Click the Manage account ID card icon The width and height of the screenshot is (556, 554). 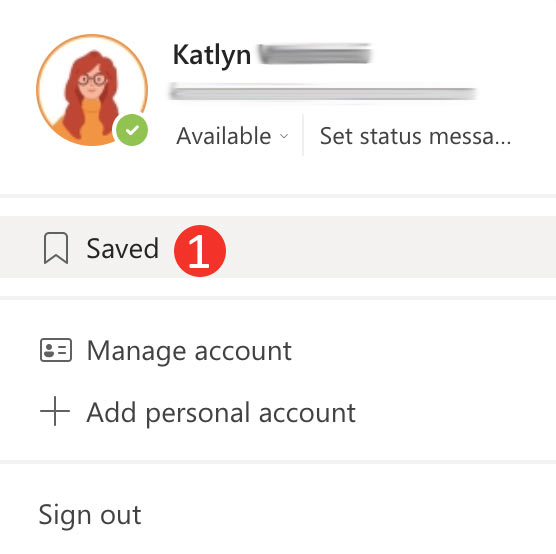tap(56, 350)
